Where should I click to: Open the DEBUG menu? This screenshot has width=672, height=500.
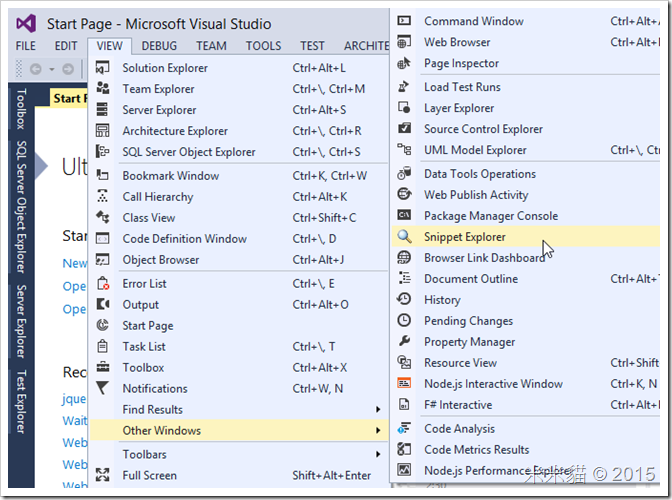pos(159,46)
